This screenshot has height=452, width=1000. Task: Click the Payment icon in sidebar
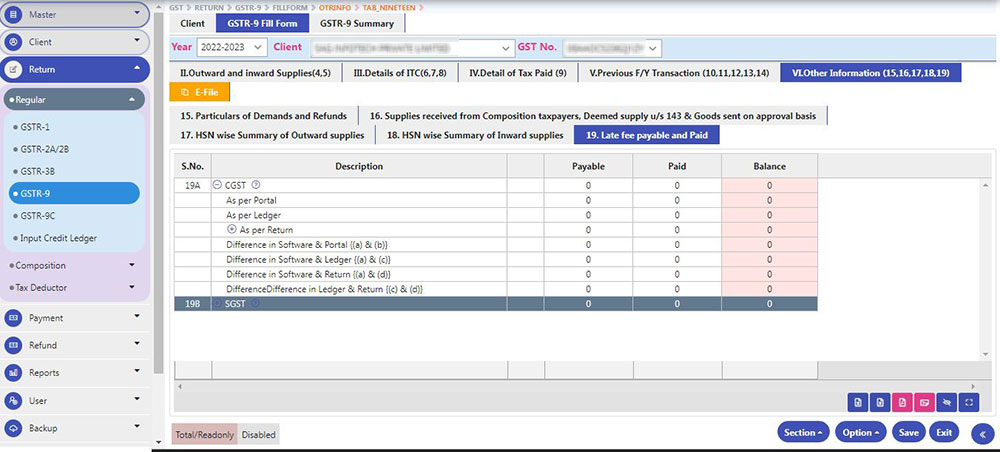pyautogui.click(x=14, y=318)
